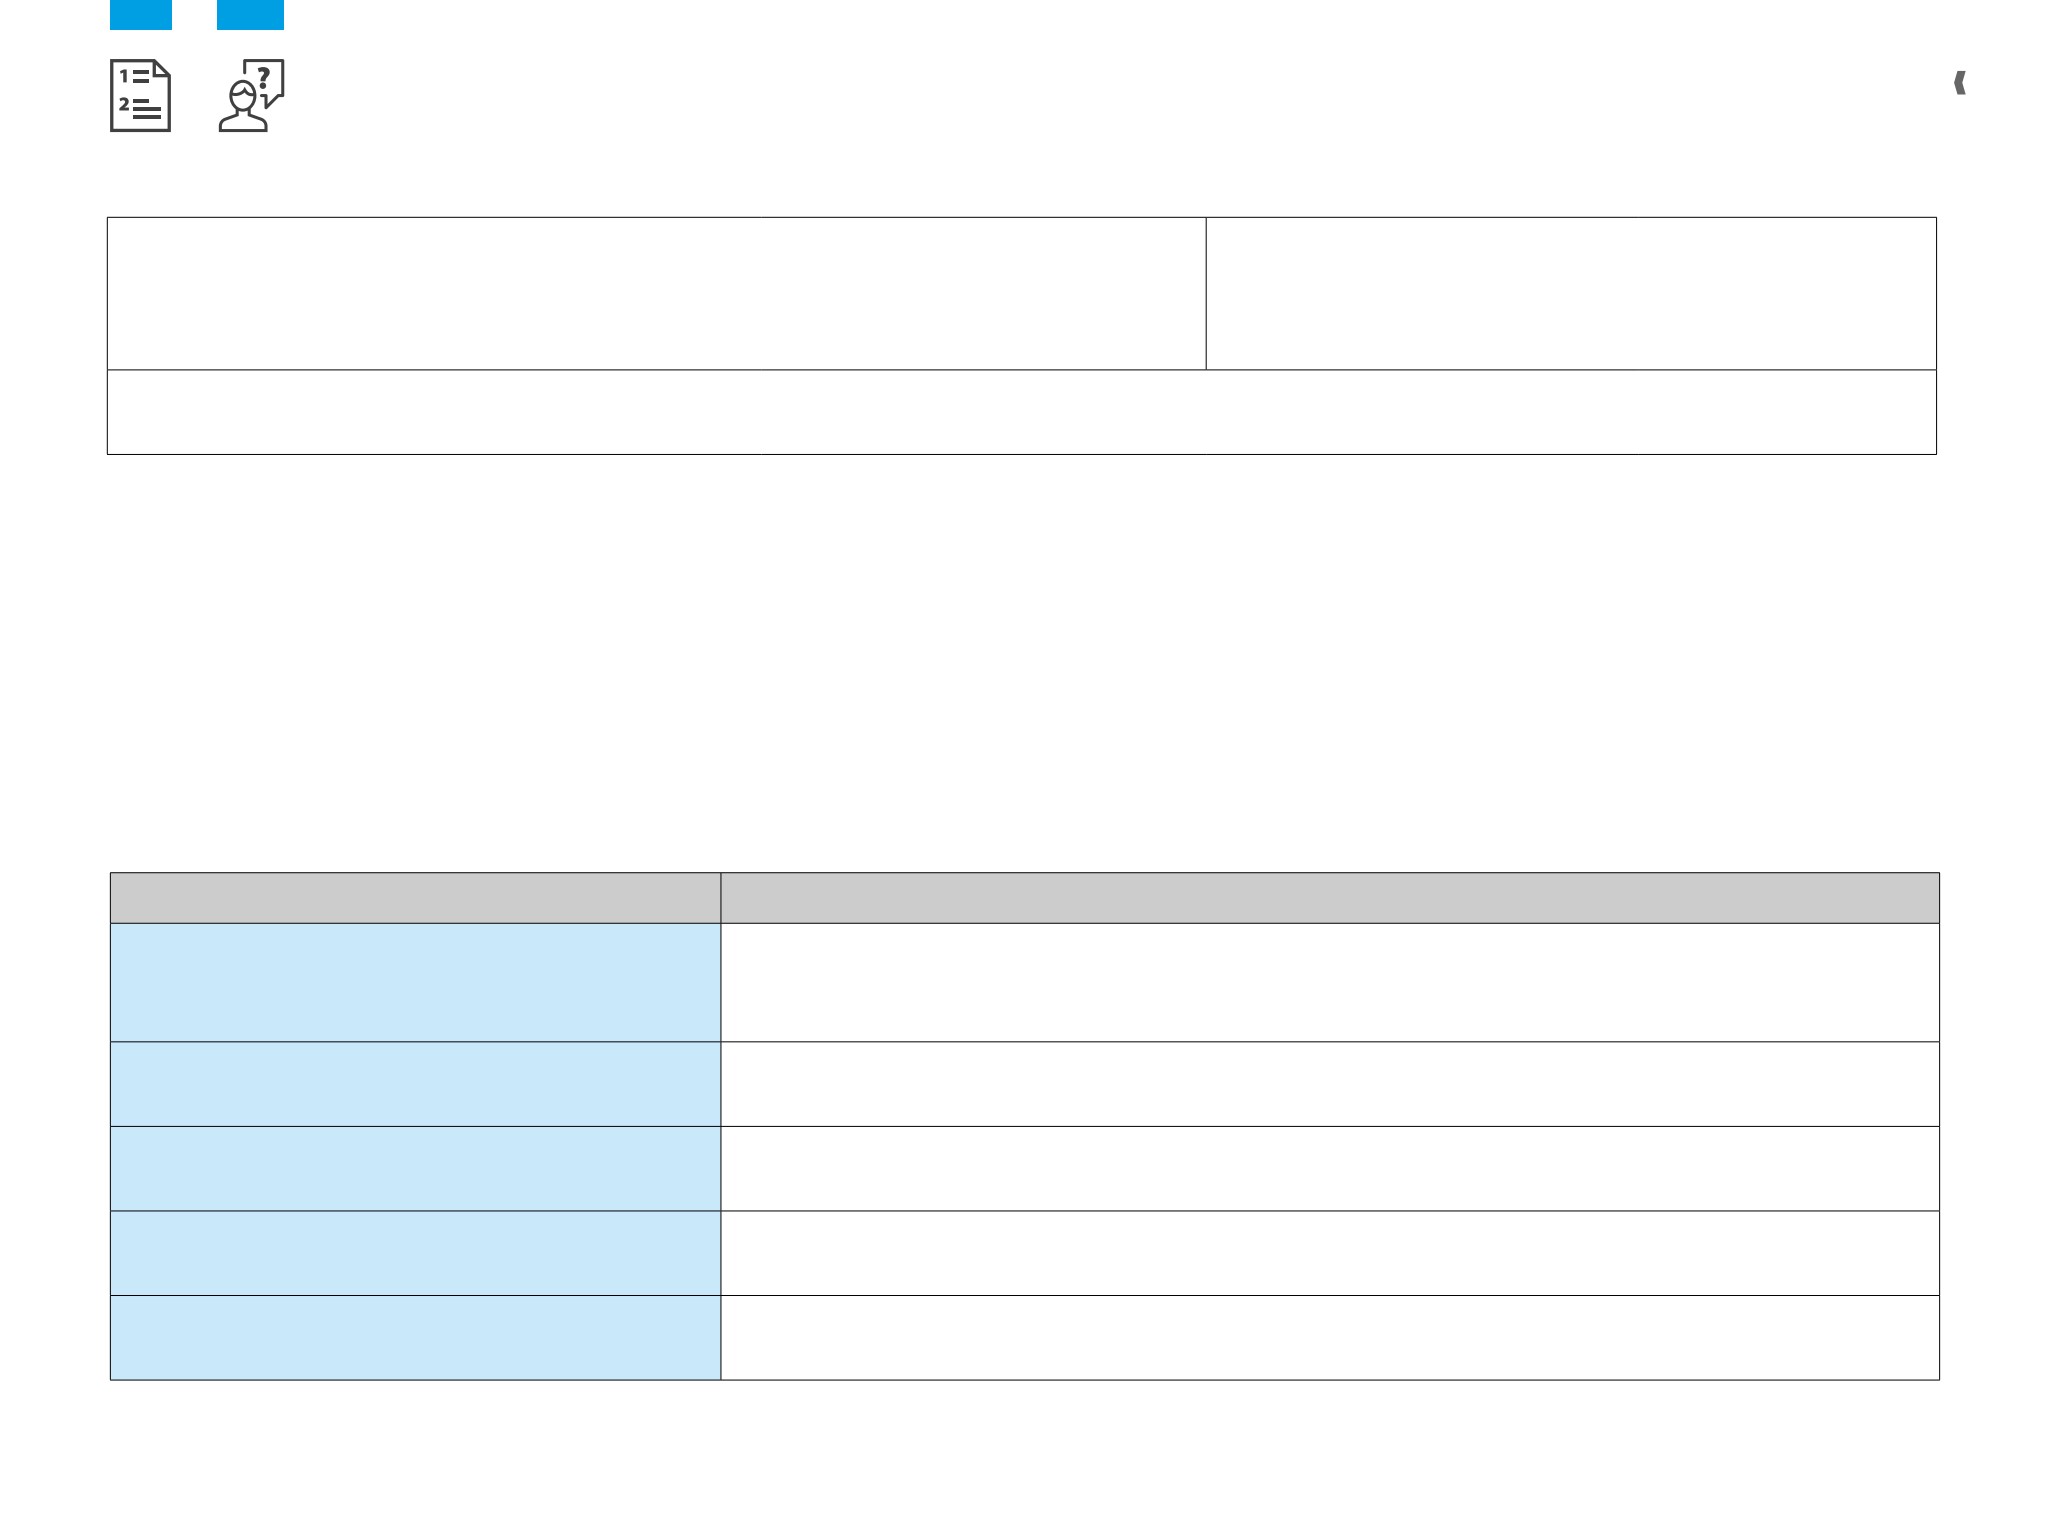Click the white cell in the last table row
Image resolution: width=2050 pixels, height=1537 pixels.
click(1330, 1338)
